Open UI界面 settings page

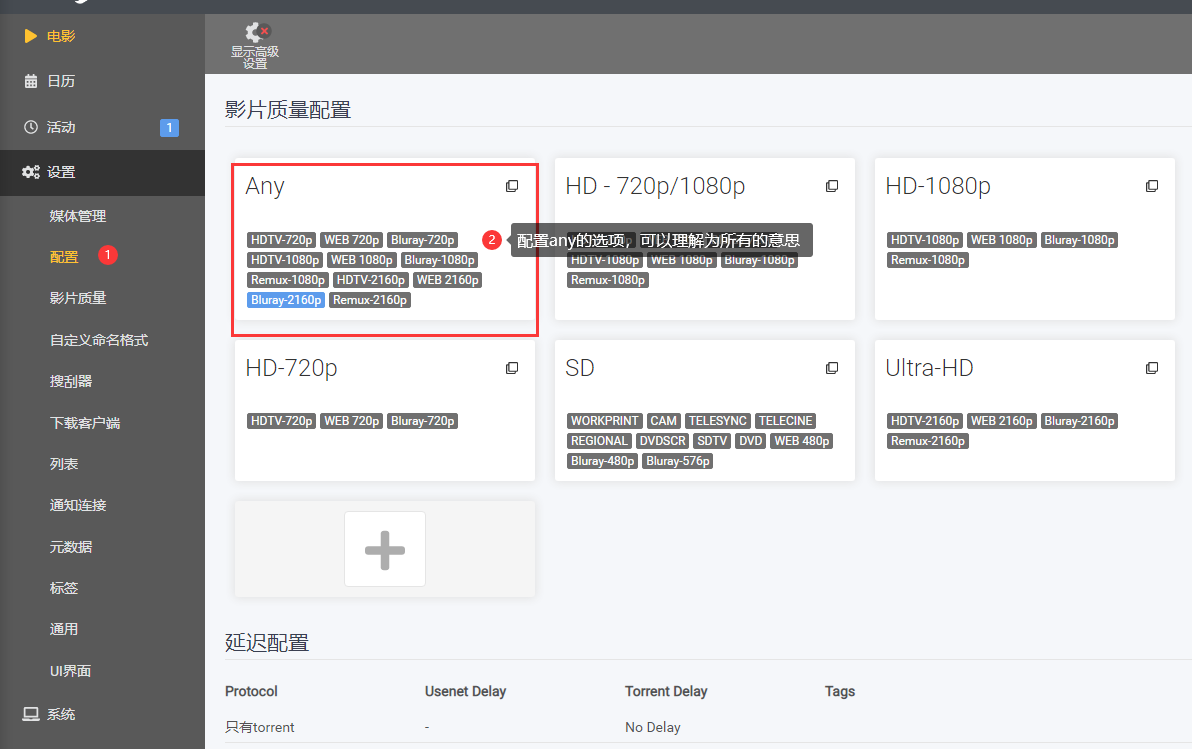click(x=70, y=671)
